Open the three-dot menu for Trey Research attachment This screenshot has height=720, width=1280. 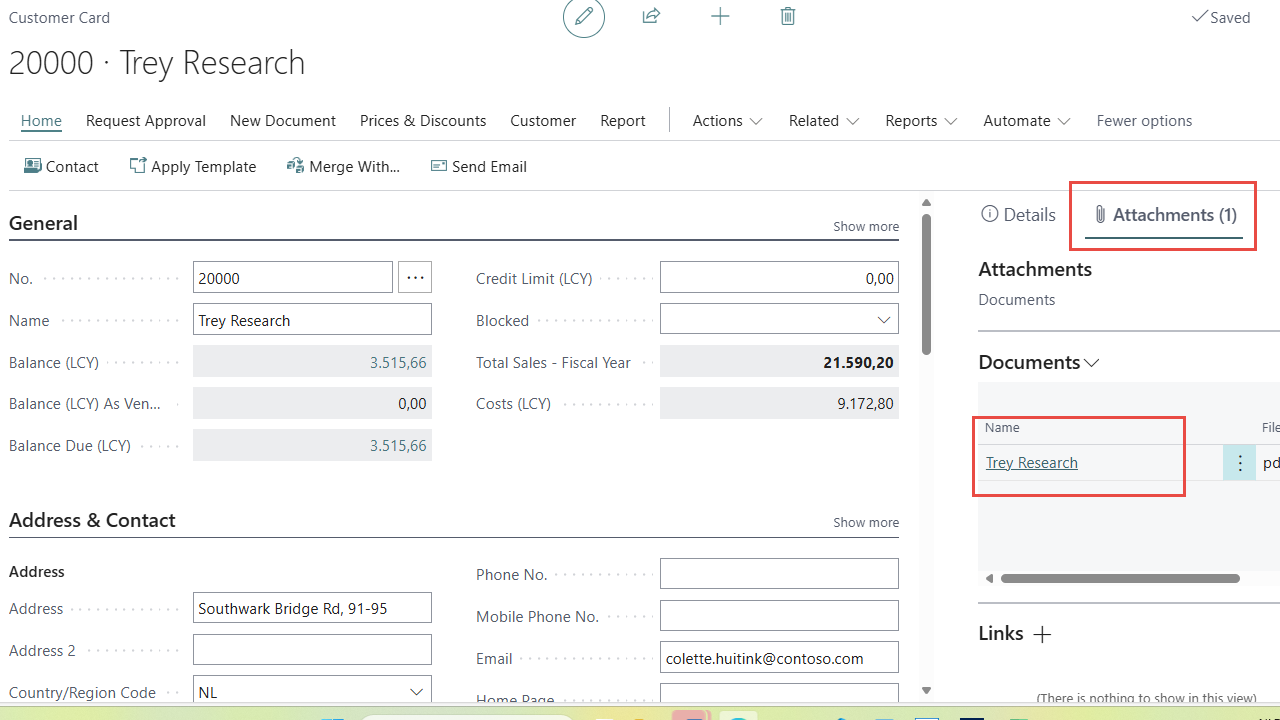pos(1239,463)
